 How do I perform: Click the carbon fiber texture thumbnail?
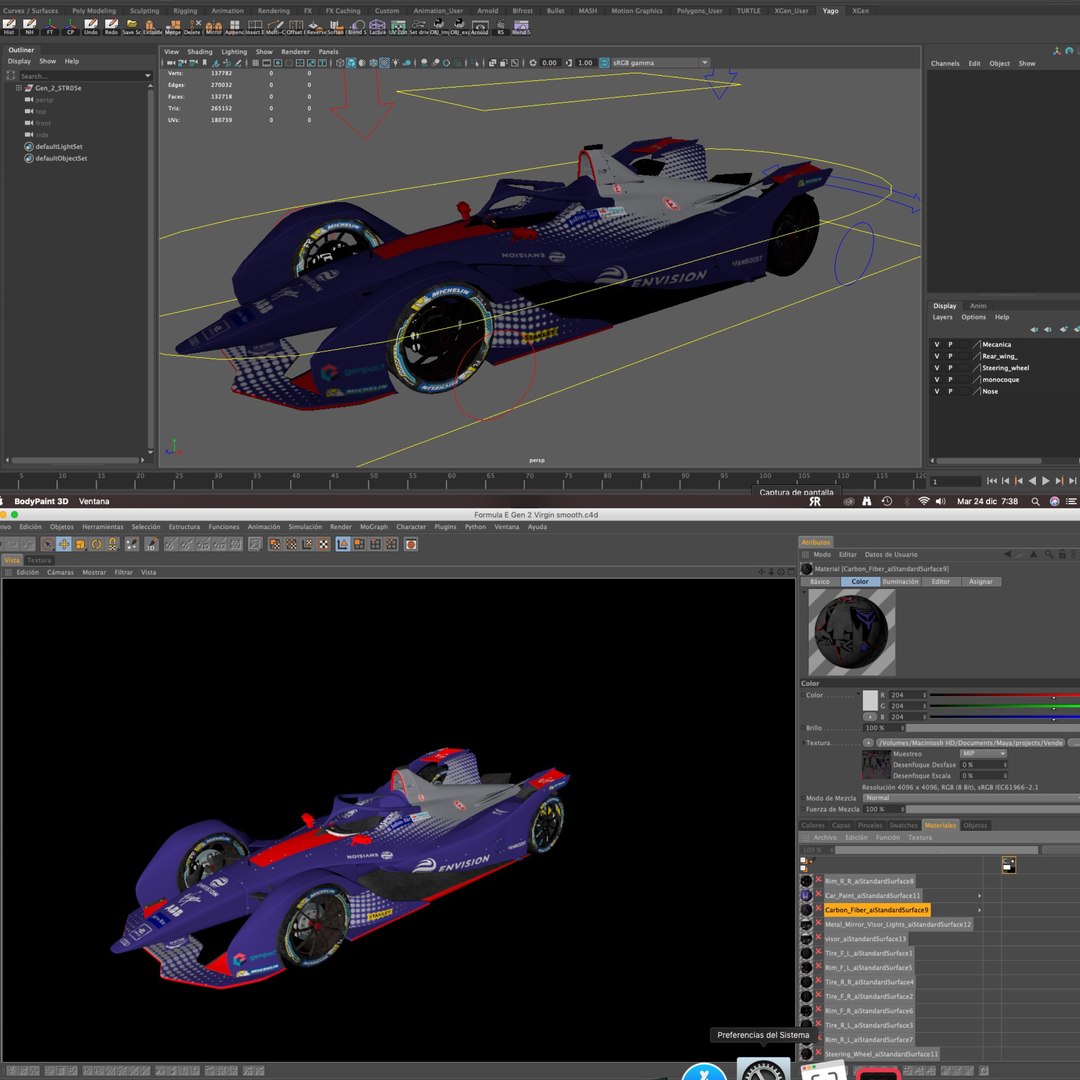pyautogui.click(x=875, y=765)
